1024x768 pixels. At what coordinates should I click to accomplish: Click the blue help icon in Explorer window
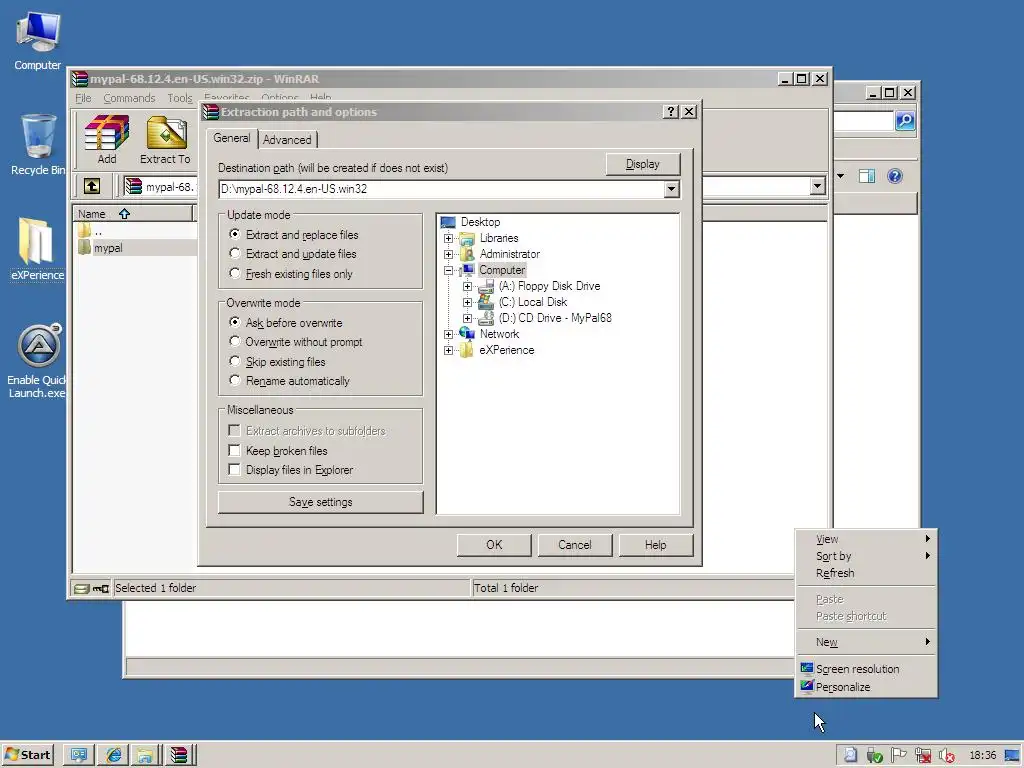pos(895,176)
